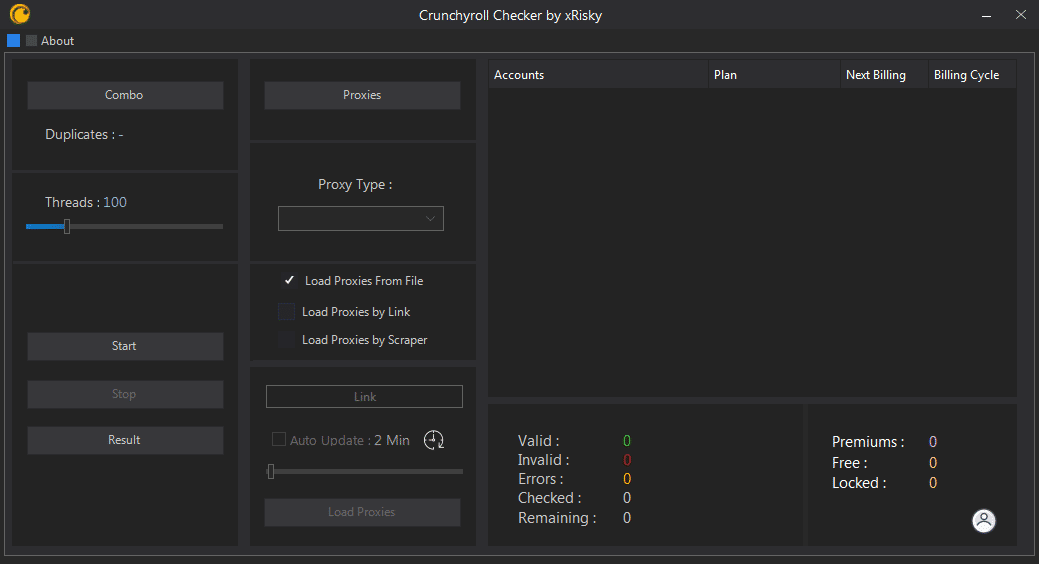Click the Auto Update interval slider handle

point(270,471)
